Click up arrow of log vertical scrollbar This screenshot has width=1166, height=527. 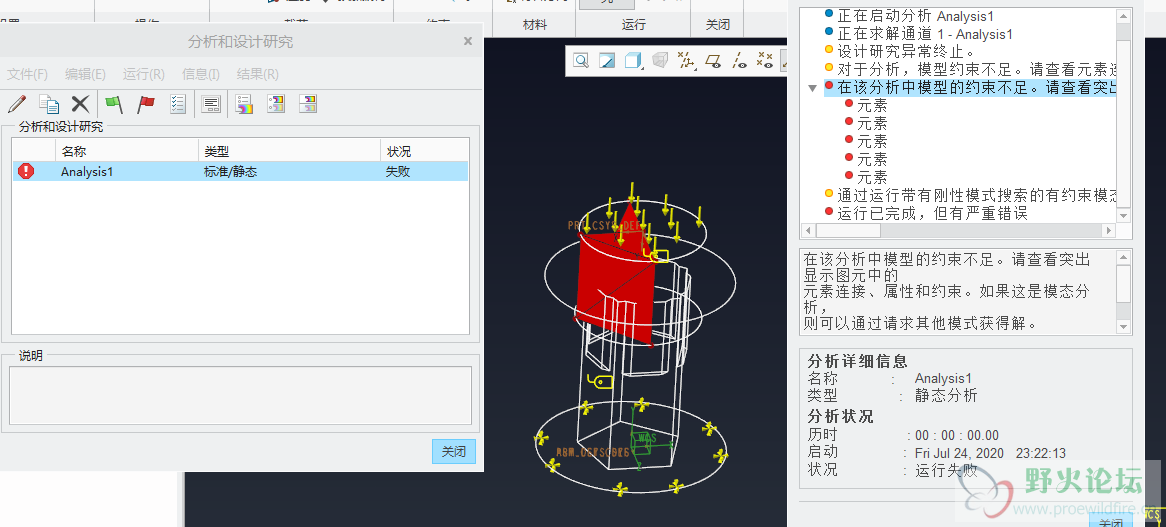[1124, 15]
